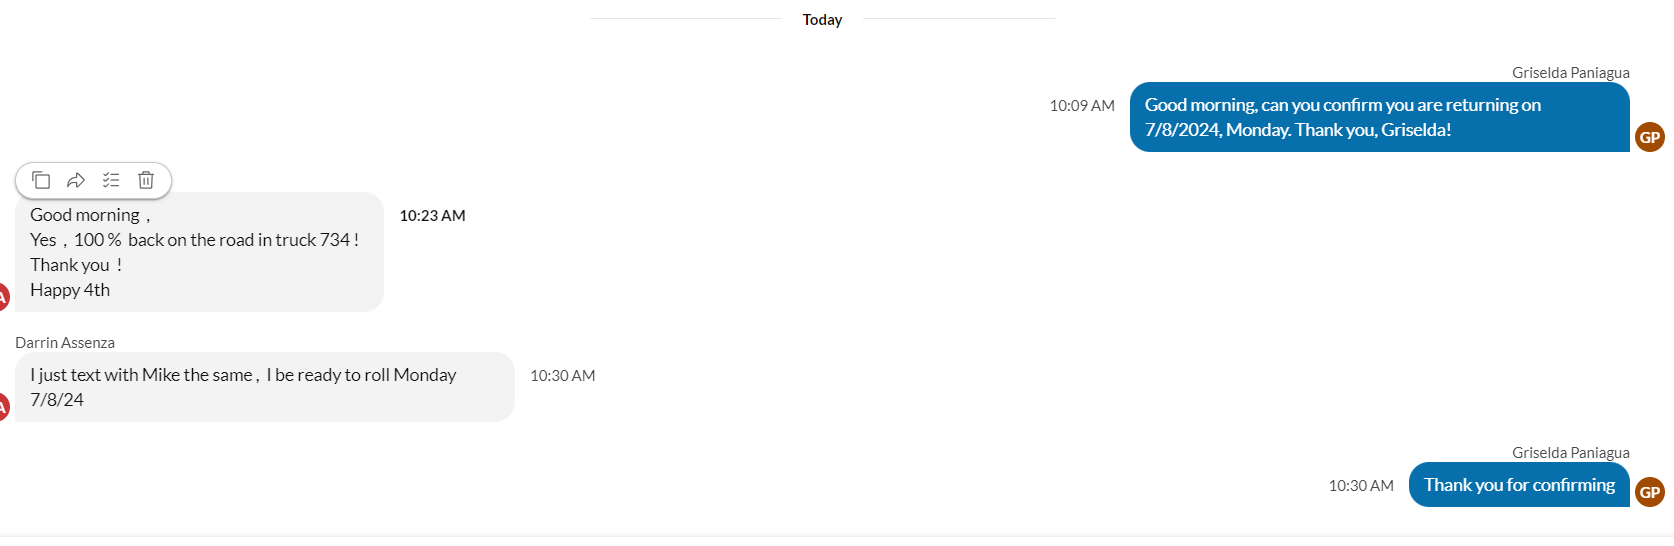Copy the hovered message with the copy icon

pyautogui.click(x=41, y=180)
